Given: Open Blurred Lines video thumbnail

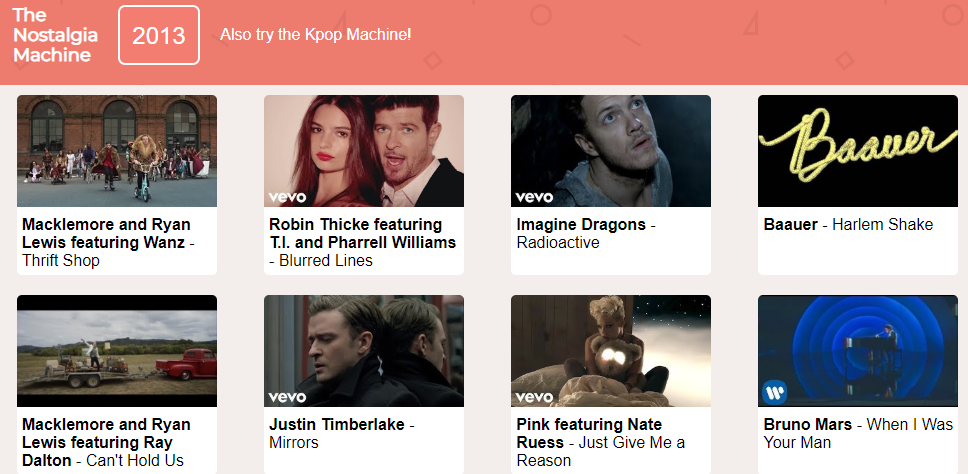Looking at the screenshot, I should [364, 151].
